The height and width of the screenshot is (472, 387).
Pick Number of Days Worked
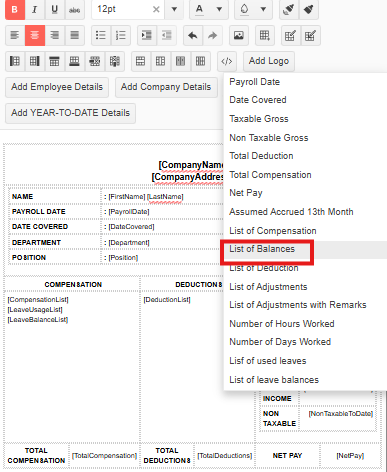click(x=280, y=342)
